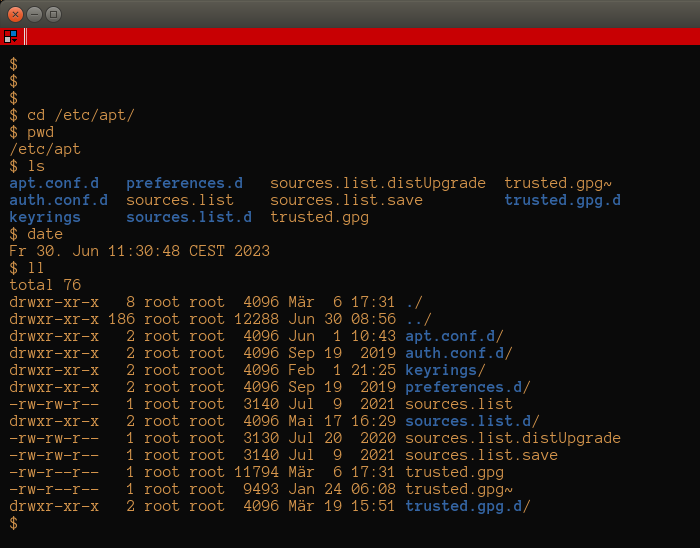Click apt.conf.d/ in the ll listing
The width and height of the screenshot is (700, 548).
[454, 336]
